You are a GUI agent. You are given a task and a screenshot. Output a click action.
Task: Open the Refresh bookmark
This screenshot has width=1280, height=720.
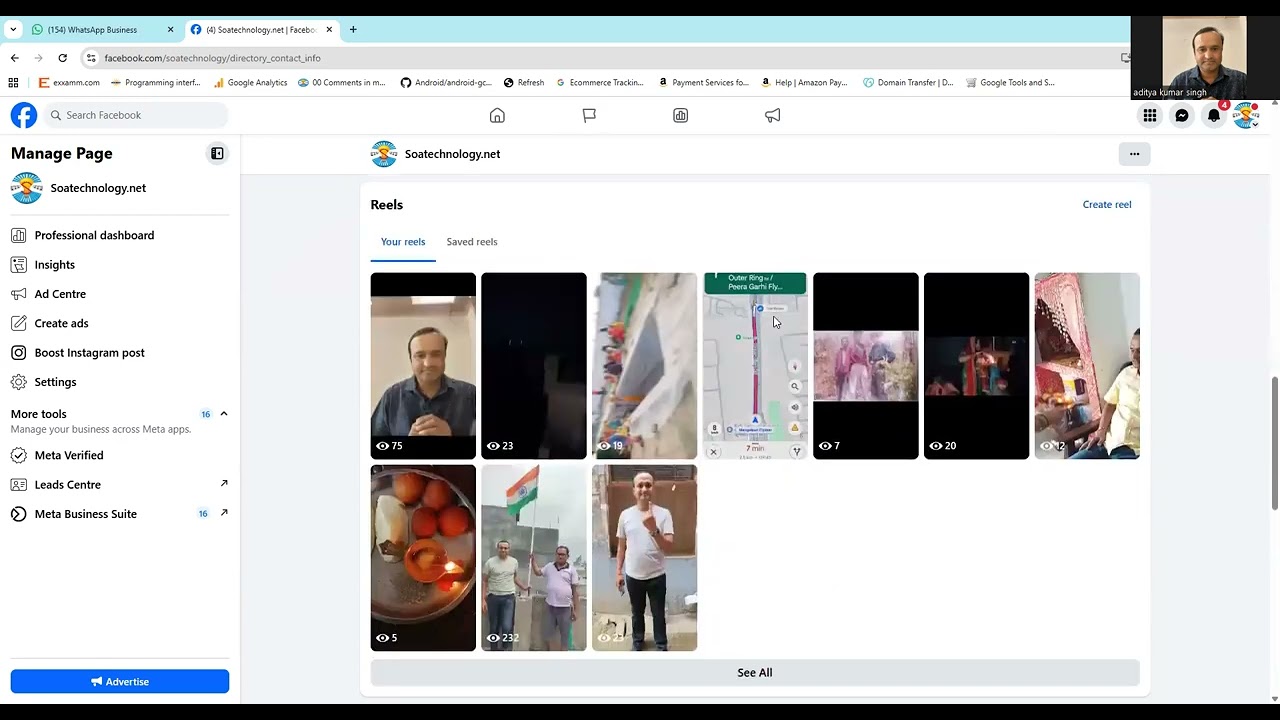point(524,83)
